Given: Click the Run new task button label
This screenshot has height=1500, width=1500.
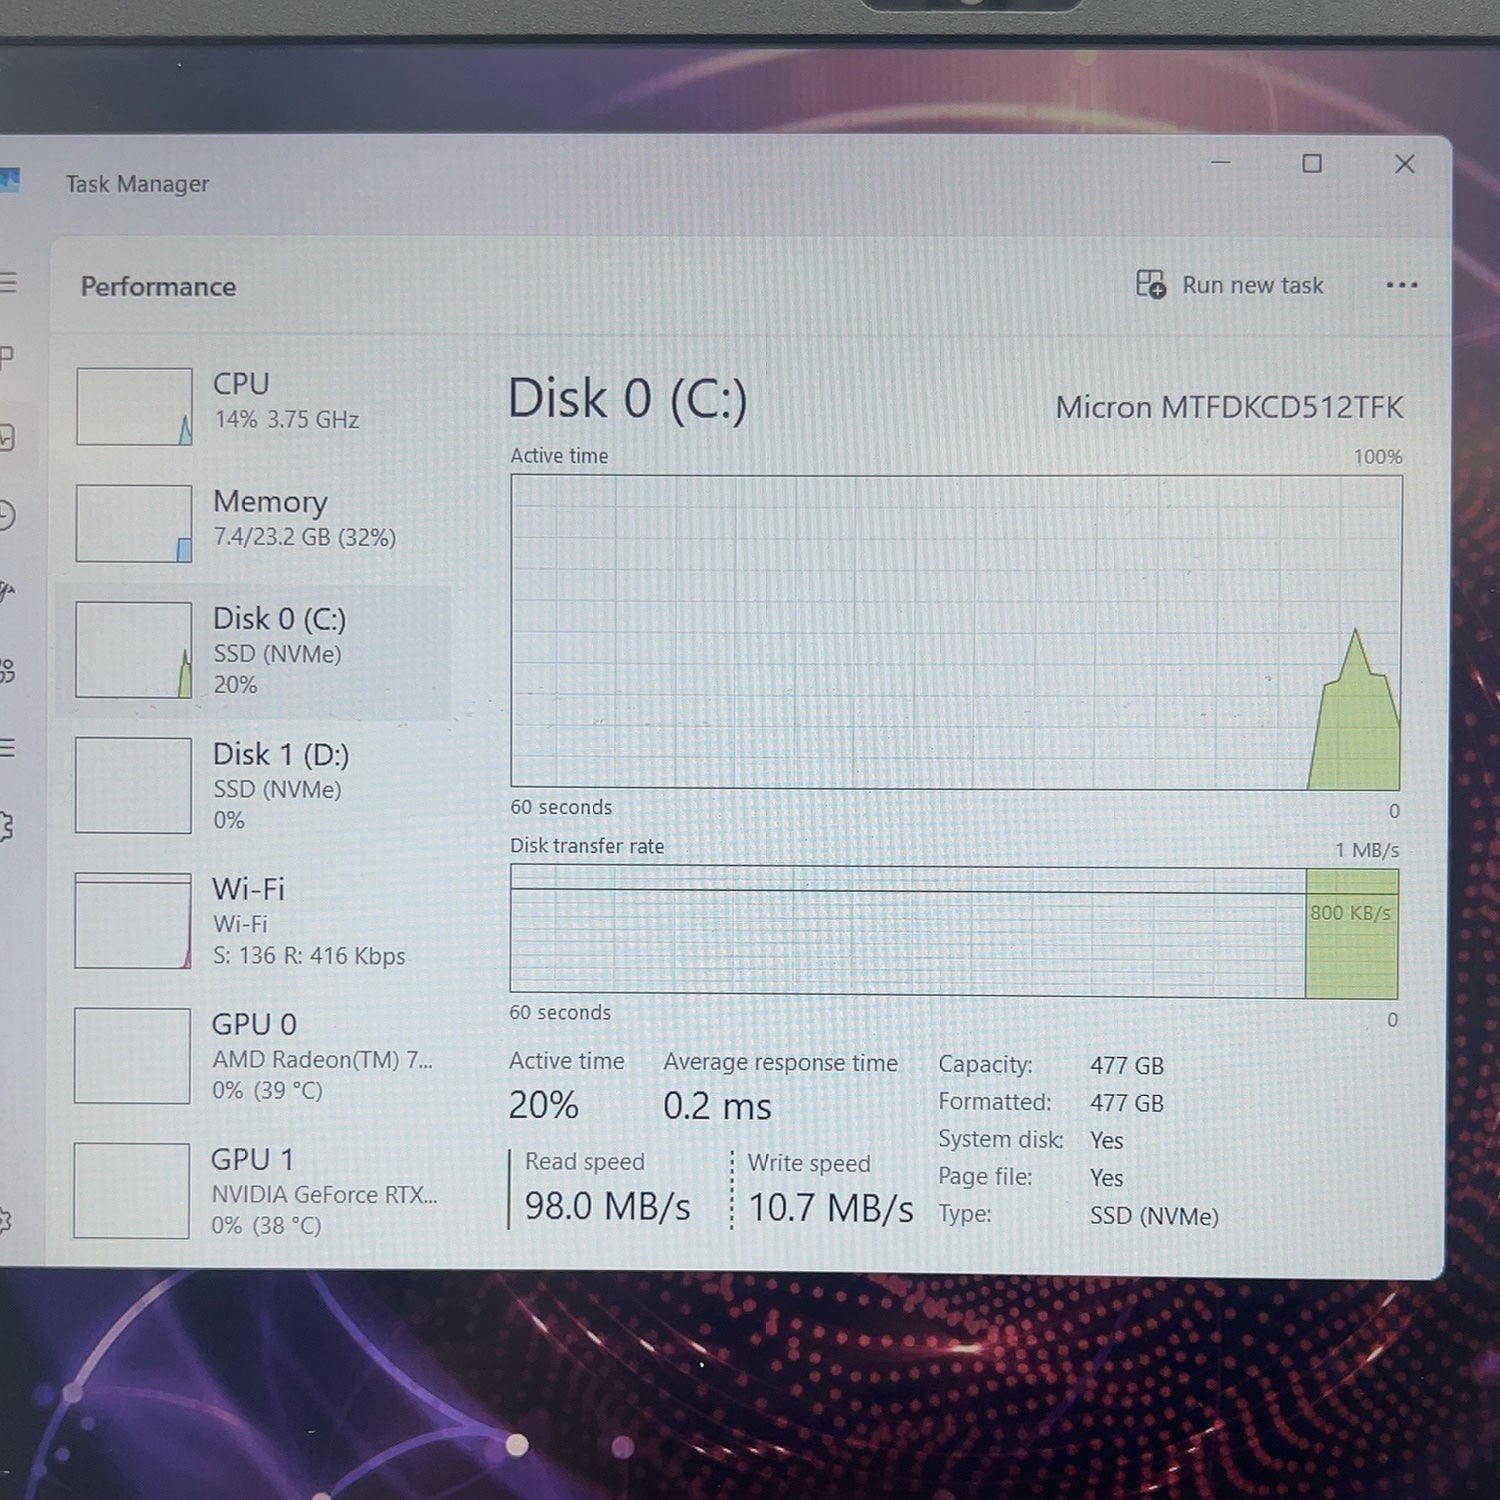Looking at the screenshot, I should point(1252,285).
